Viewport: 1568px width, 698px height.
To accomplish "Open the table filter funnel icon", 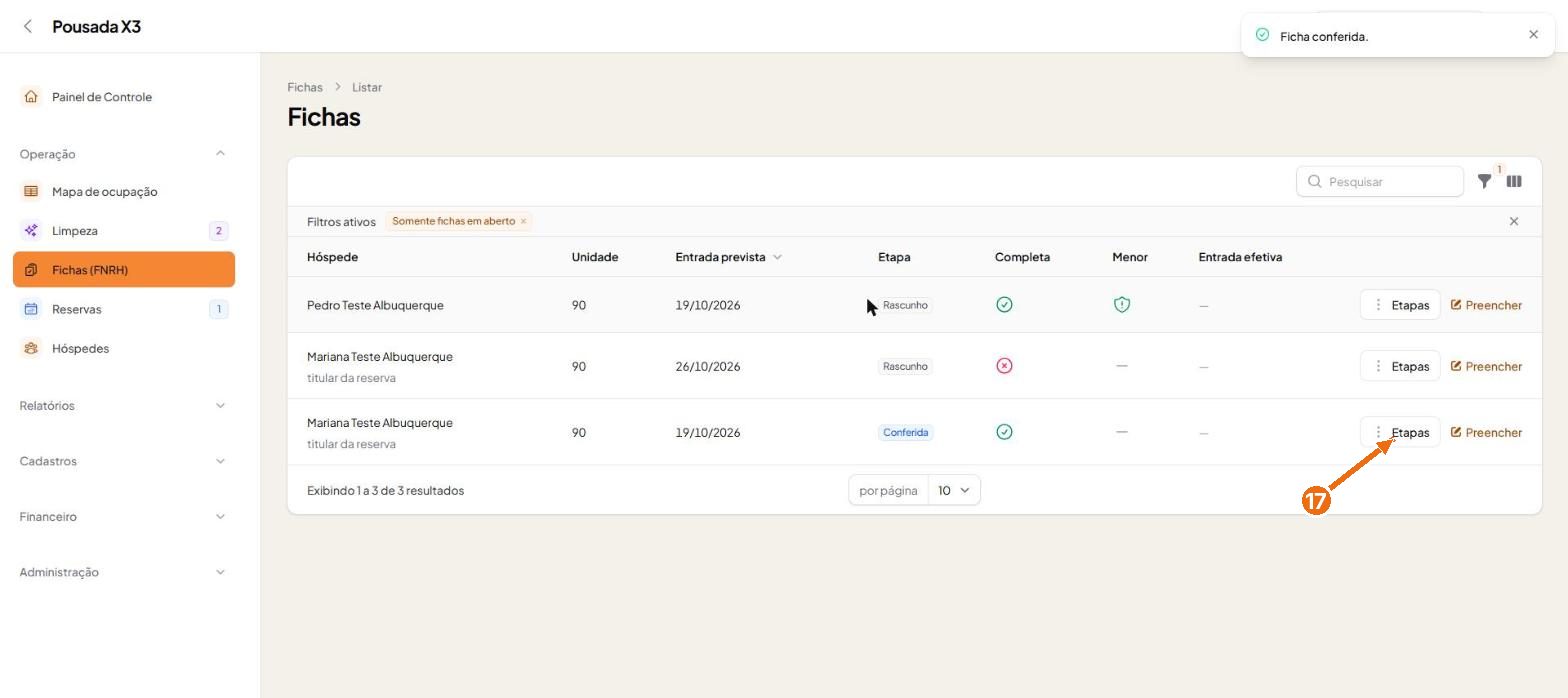I will (1485, 181).
